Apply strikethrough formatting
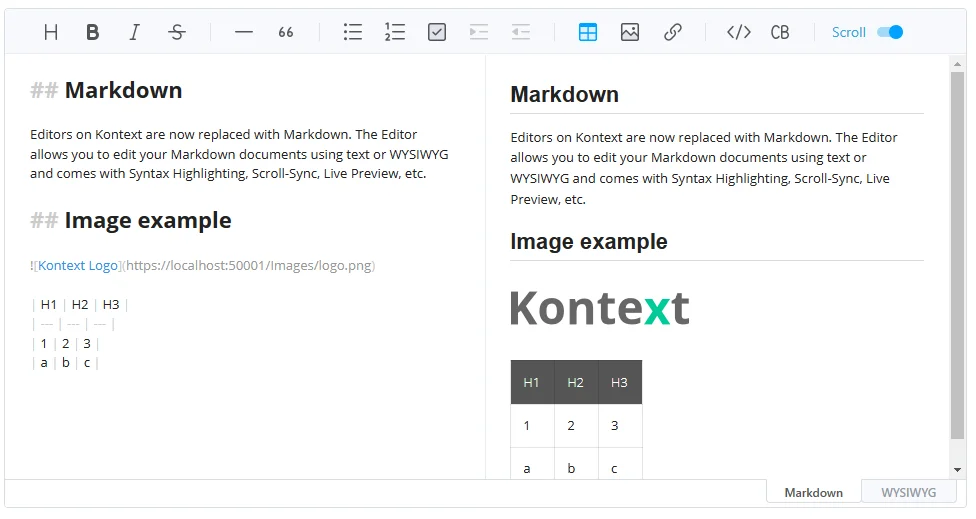Image resolution: width=976 pixels, height=519 pixels. click(177, 32)
